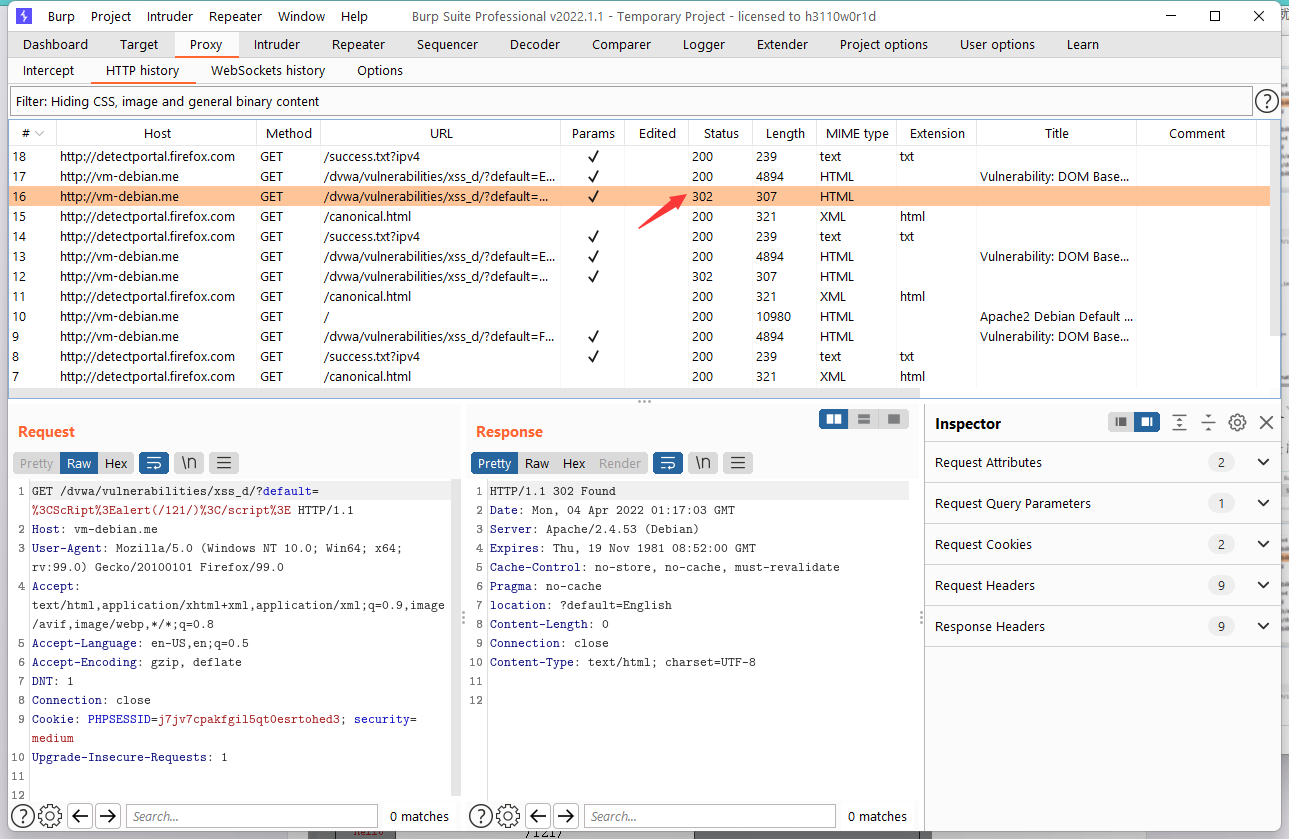Click the Filter settings bar

click(x=630, y=101)
